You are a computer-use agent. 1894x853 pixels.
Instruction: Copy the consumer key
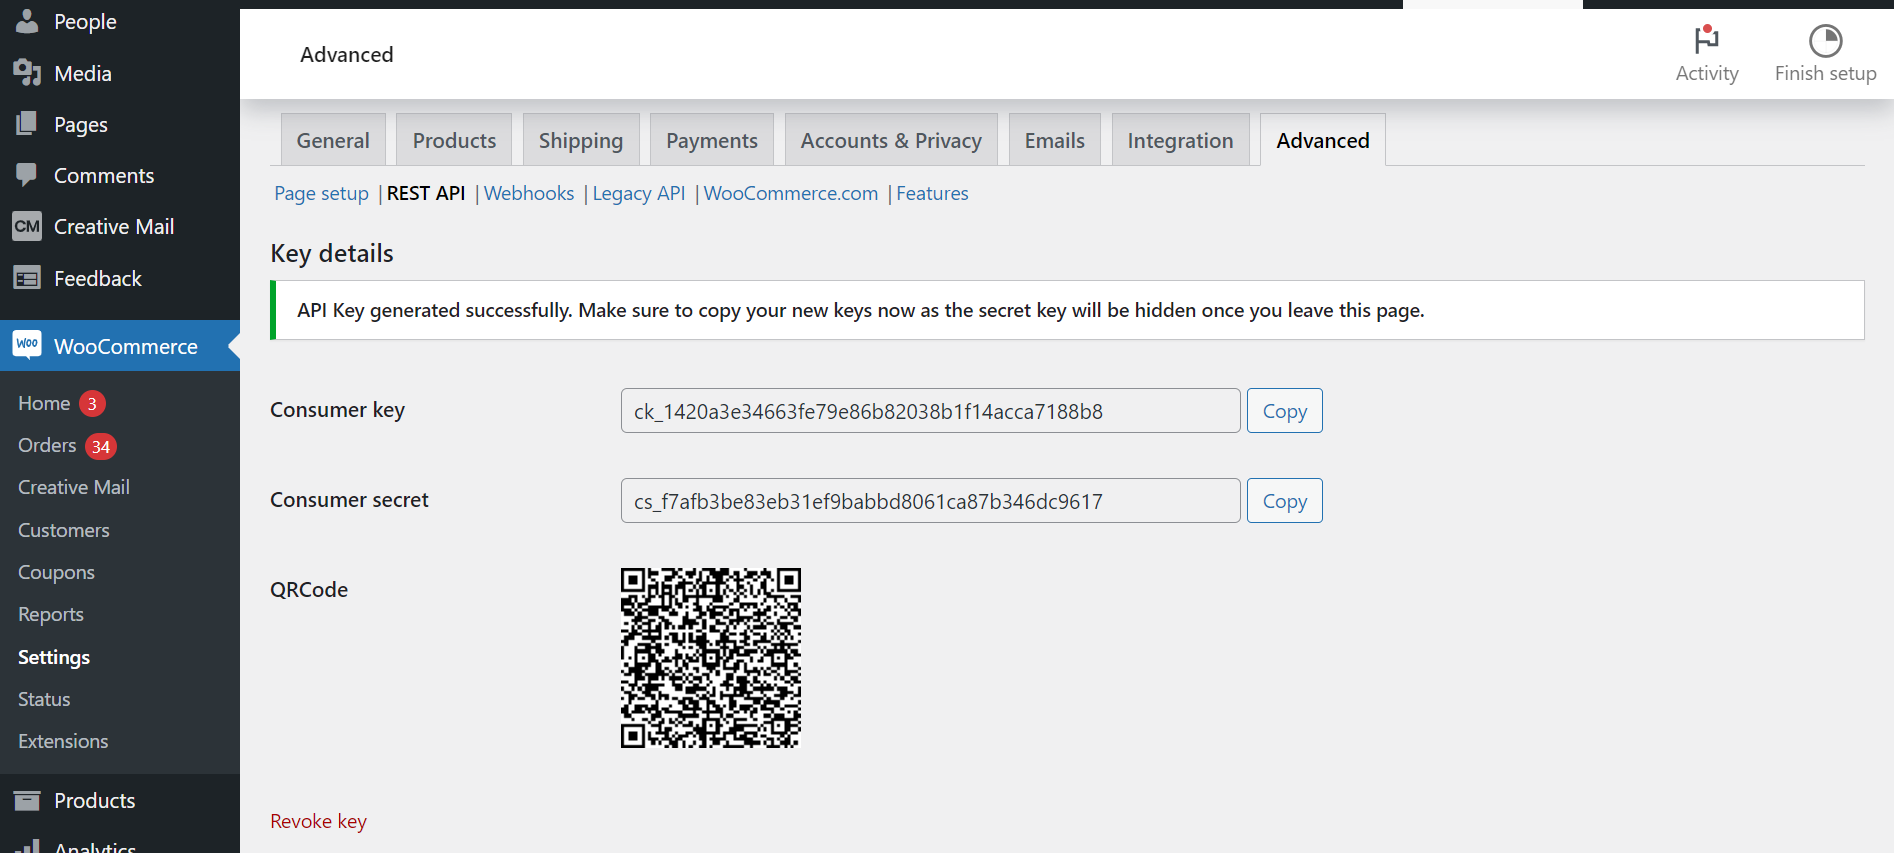coord(1284,411)
